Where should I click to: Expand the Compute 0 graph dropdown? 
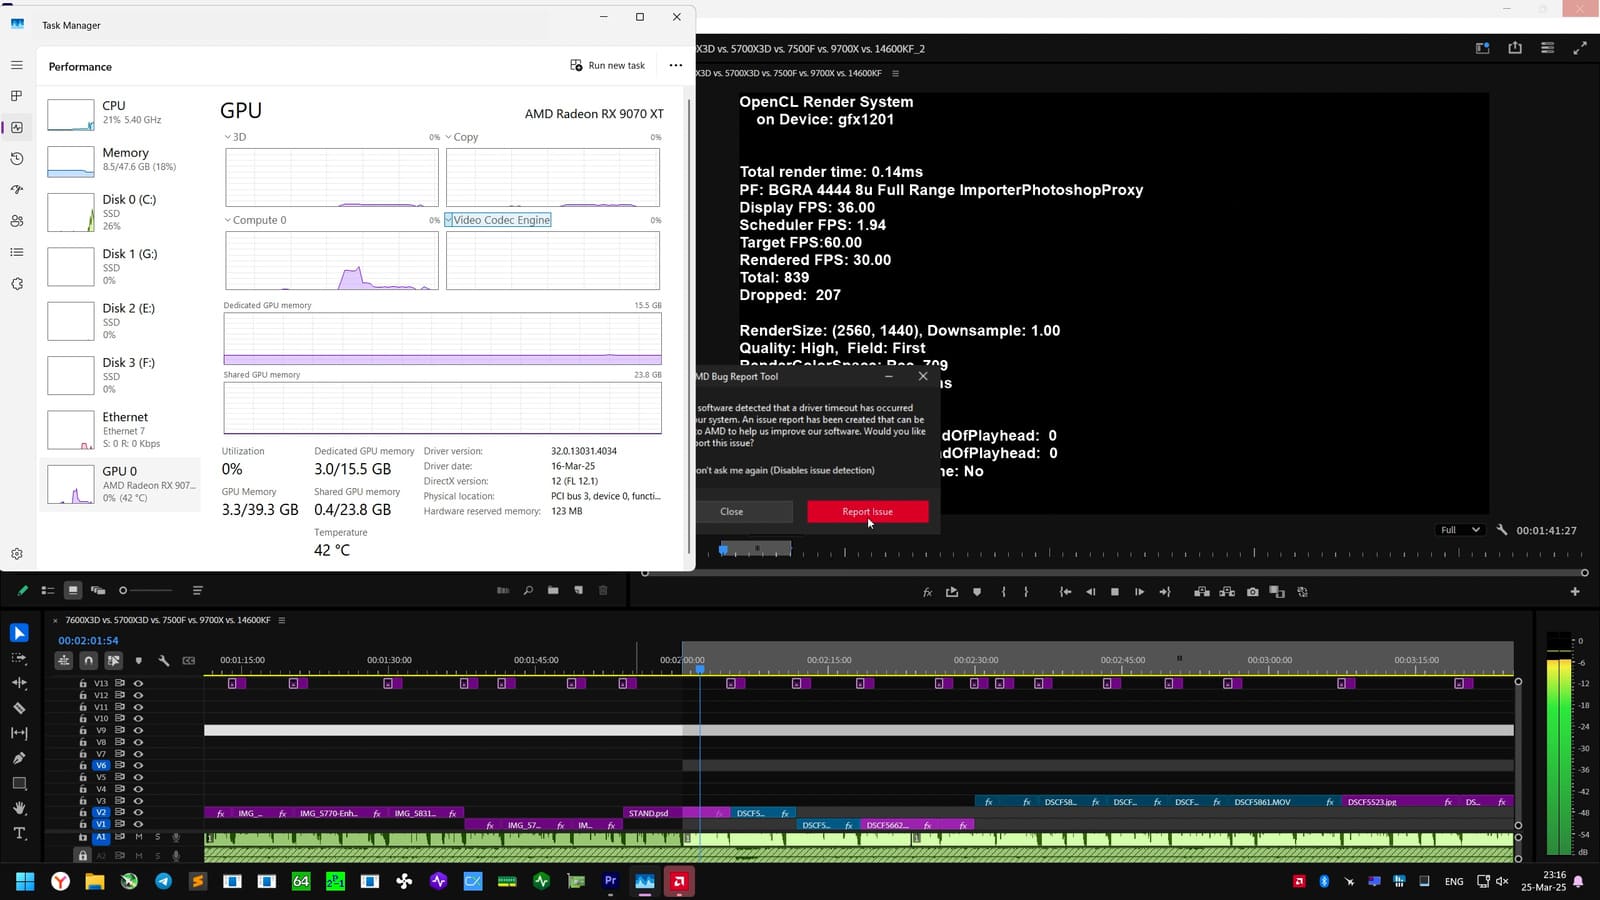(227, 220)
